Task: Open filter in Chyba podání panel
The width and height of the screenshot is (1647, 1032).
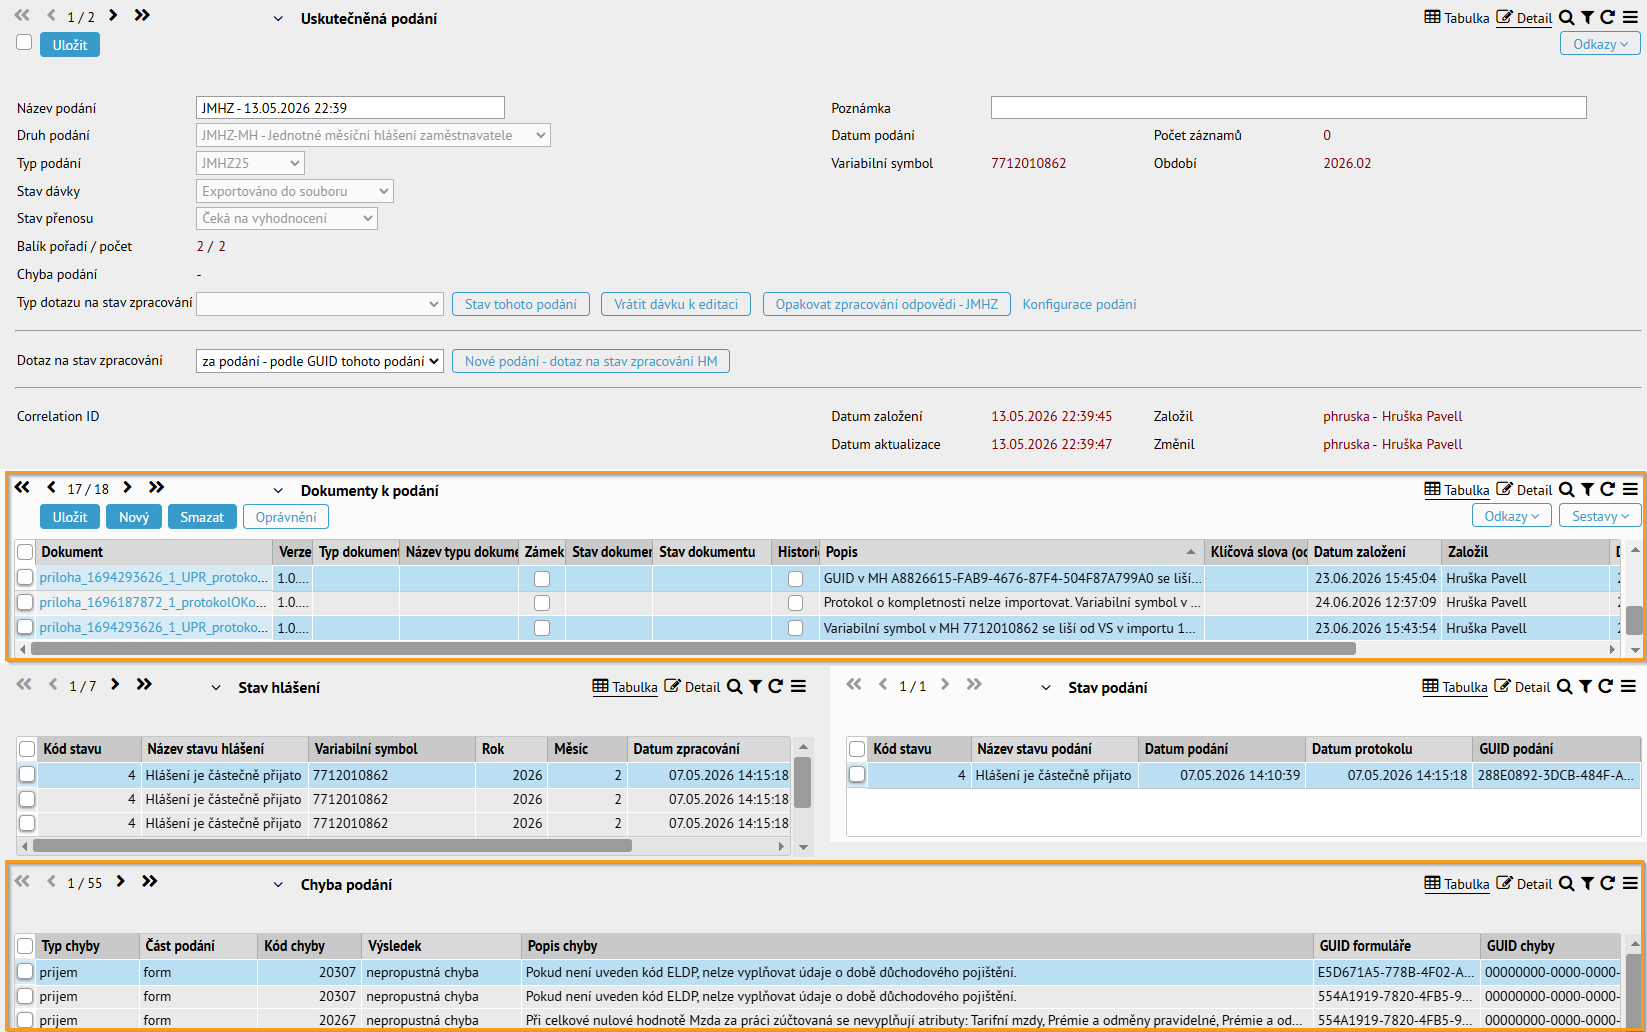Action: pos(1587,884)
